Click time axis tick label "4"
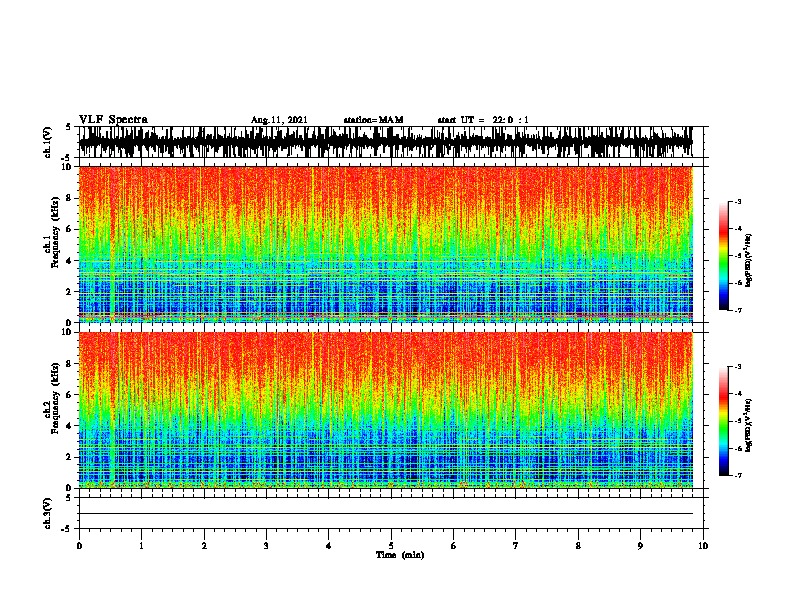 pos(329,546)
